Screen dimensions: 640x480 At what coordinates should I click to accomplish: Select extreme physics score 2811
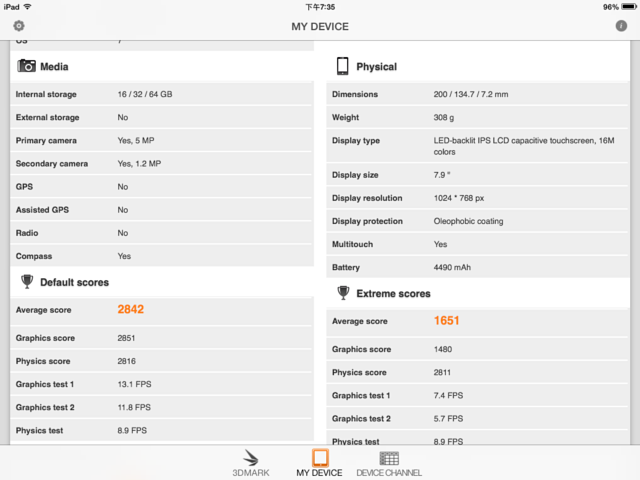442,372
